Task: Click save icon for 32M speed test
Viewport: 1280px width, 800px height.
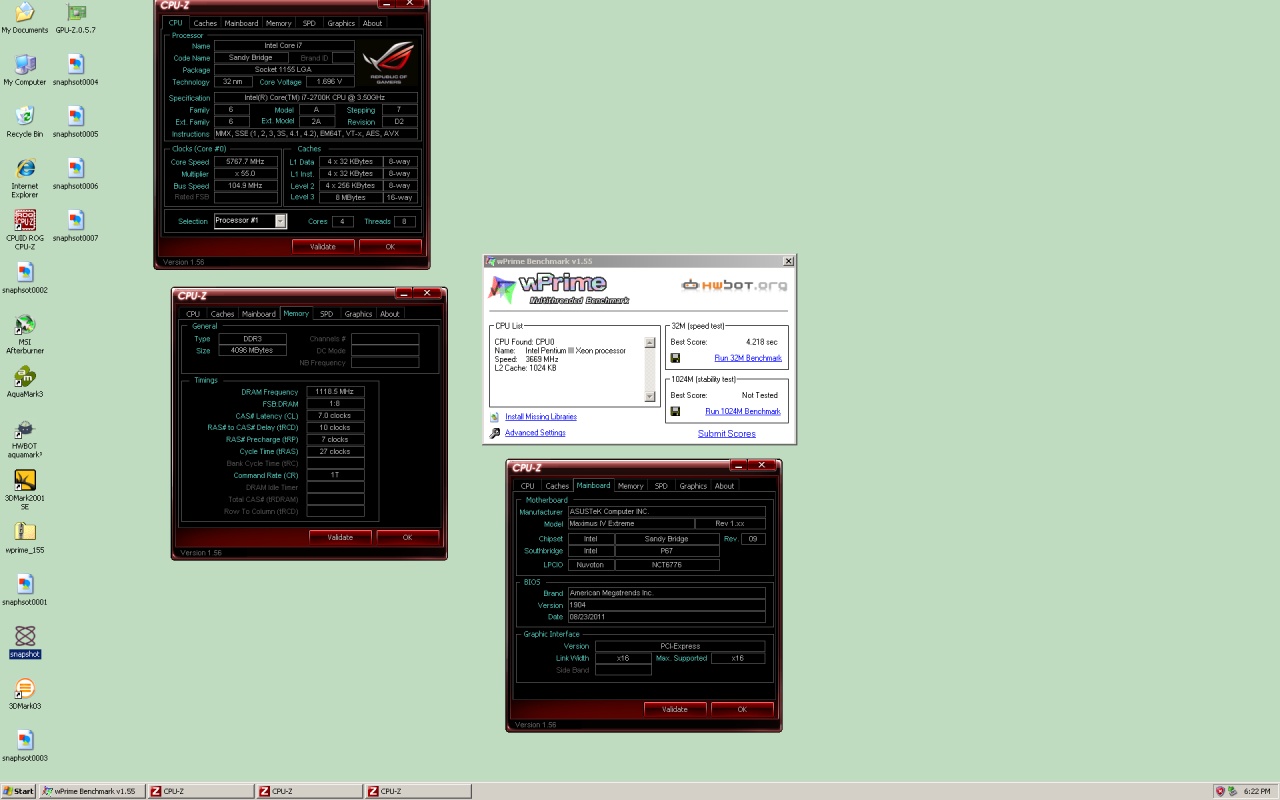Action: (676, 358)
